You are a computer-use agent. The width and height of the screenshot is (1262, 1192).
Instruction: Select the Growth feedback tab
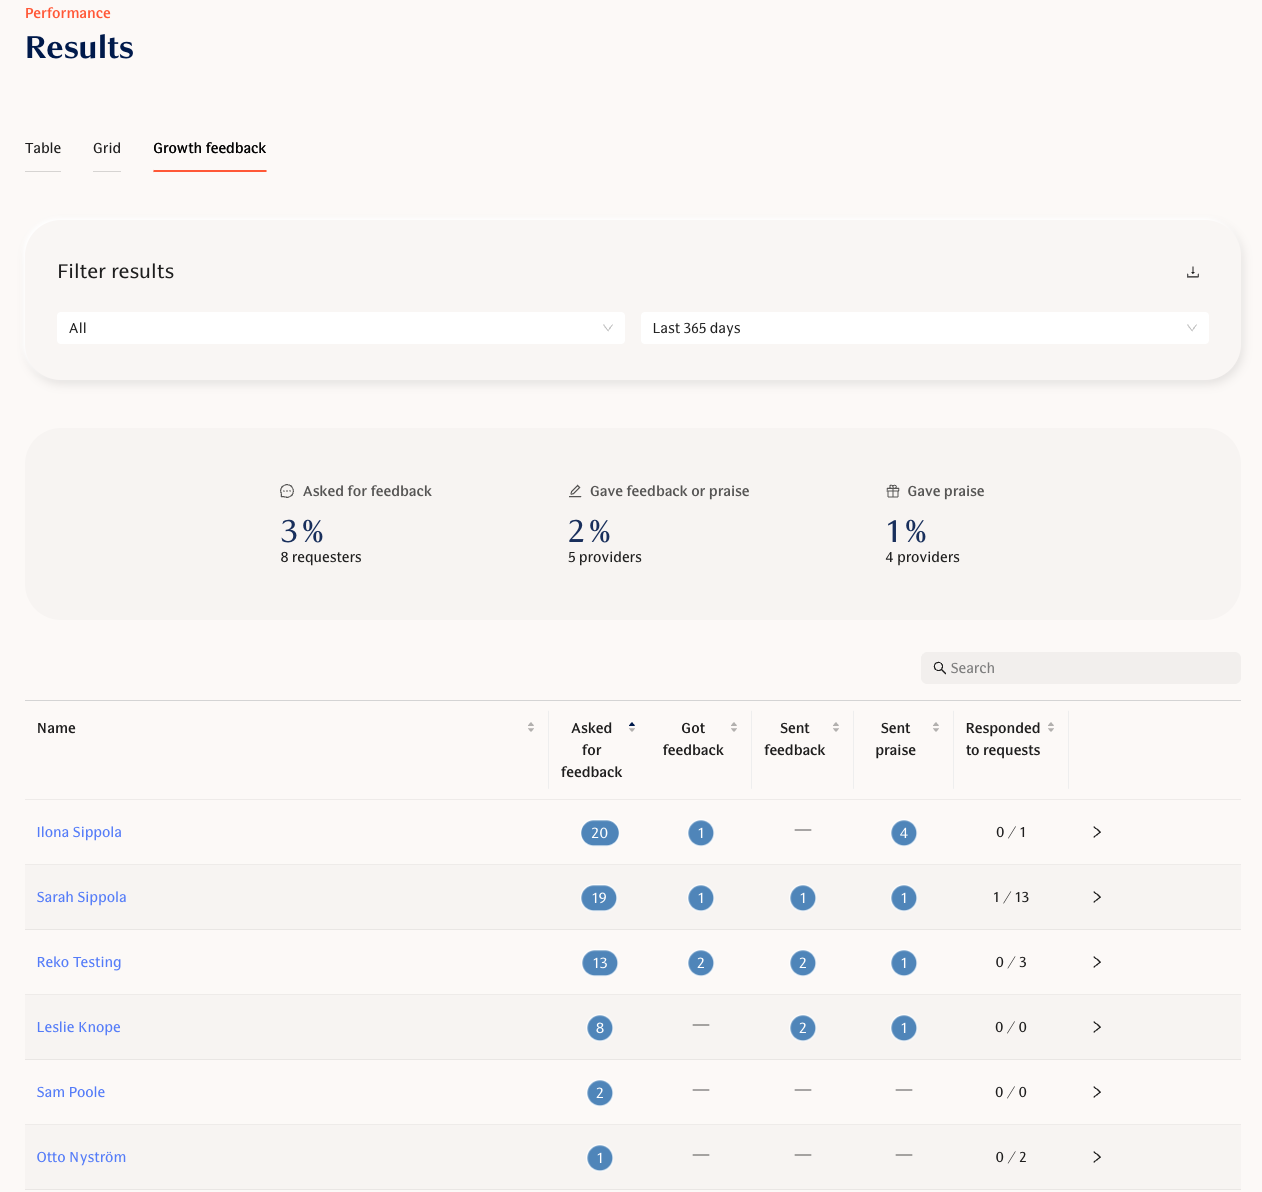[x=209, y=148]
